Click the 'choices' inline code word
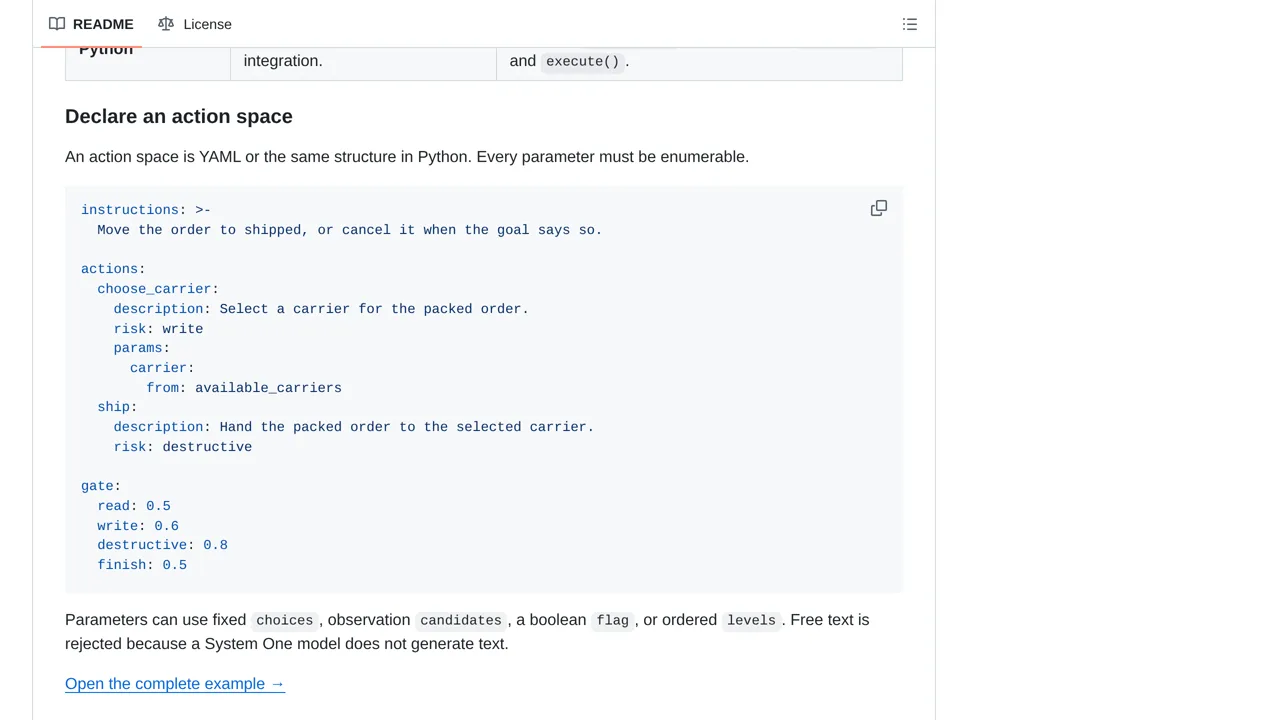Image resolution: width=1280 pixels, height=720 pixels. tap(285, 620)
